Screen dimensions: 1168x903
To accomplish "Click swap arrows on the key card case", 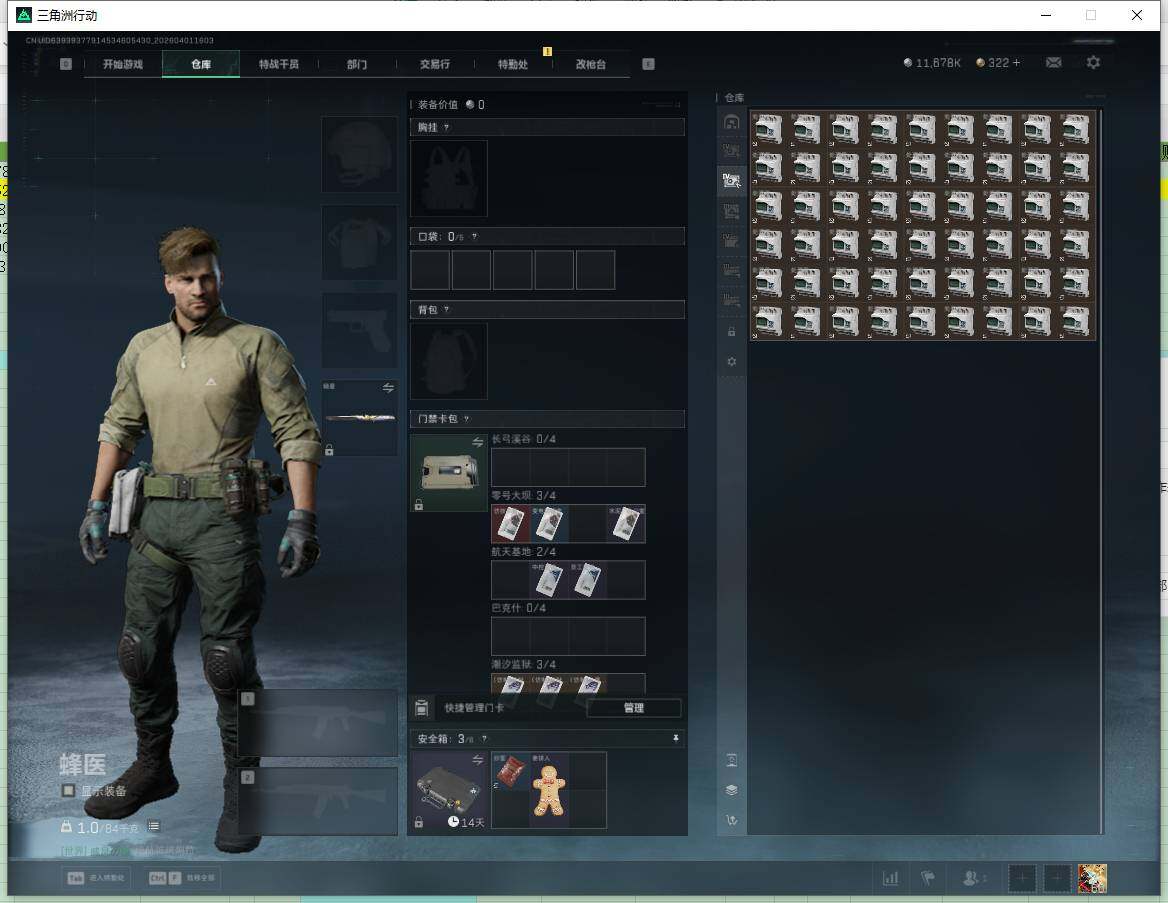I will click(477, 443).
